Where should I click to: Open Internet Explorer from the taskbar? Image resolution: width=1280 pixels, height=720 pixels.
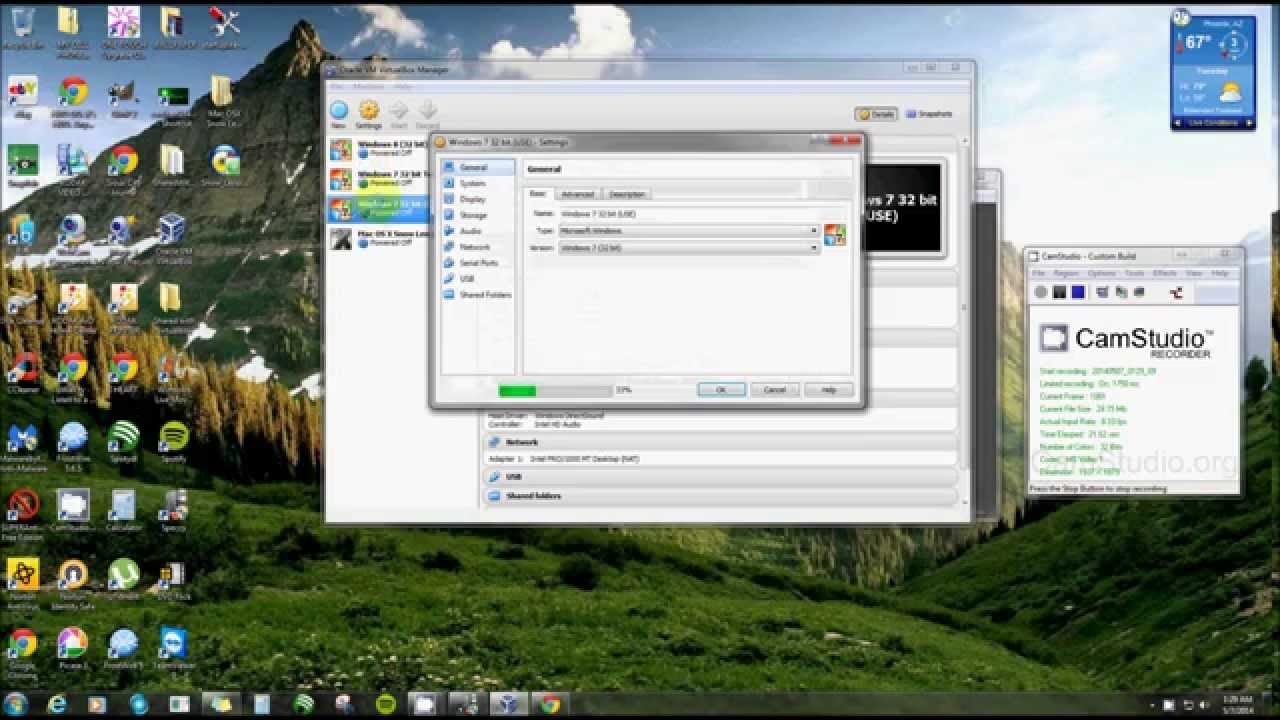pos(57,705)
